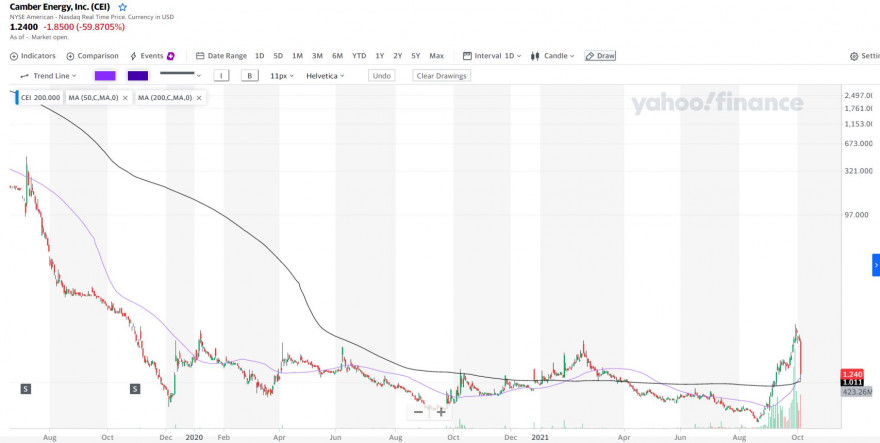
Task: Remove the MA (200,C,MA,0) indicator
Action: (199, 98)
